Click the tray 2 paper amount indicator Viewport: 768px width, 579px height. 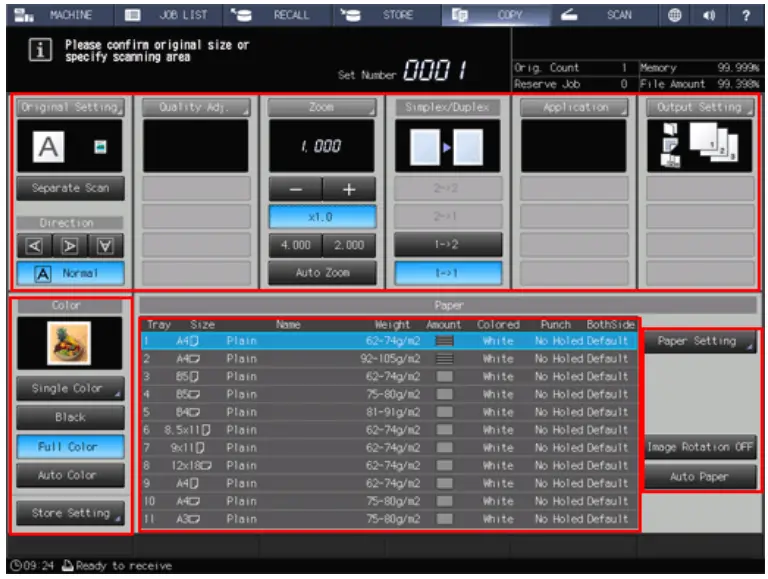[x=444, y=359]
